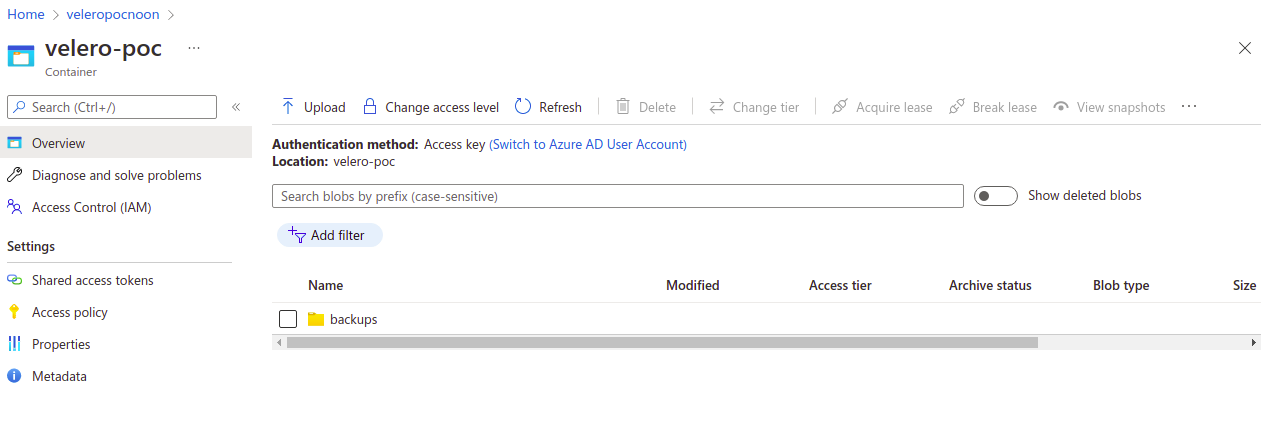Click the Break lease icon

pos(957,107)
